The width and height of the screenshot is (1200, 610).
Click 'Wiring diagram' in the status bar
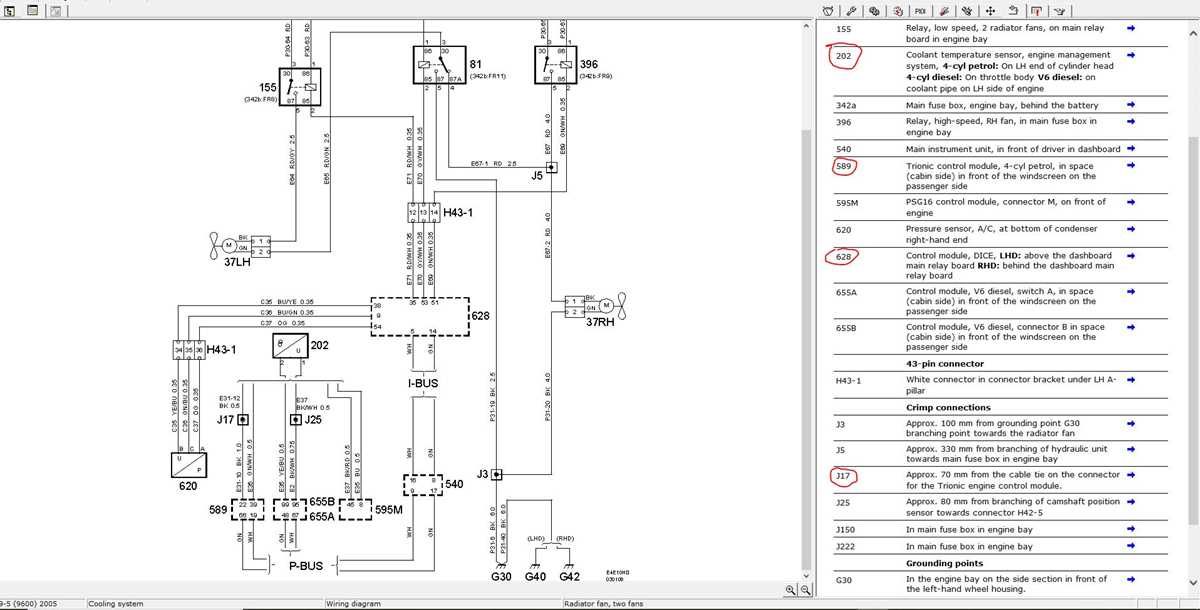[x=353, y=604]
